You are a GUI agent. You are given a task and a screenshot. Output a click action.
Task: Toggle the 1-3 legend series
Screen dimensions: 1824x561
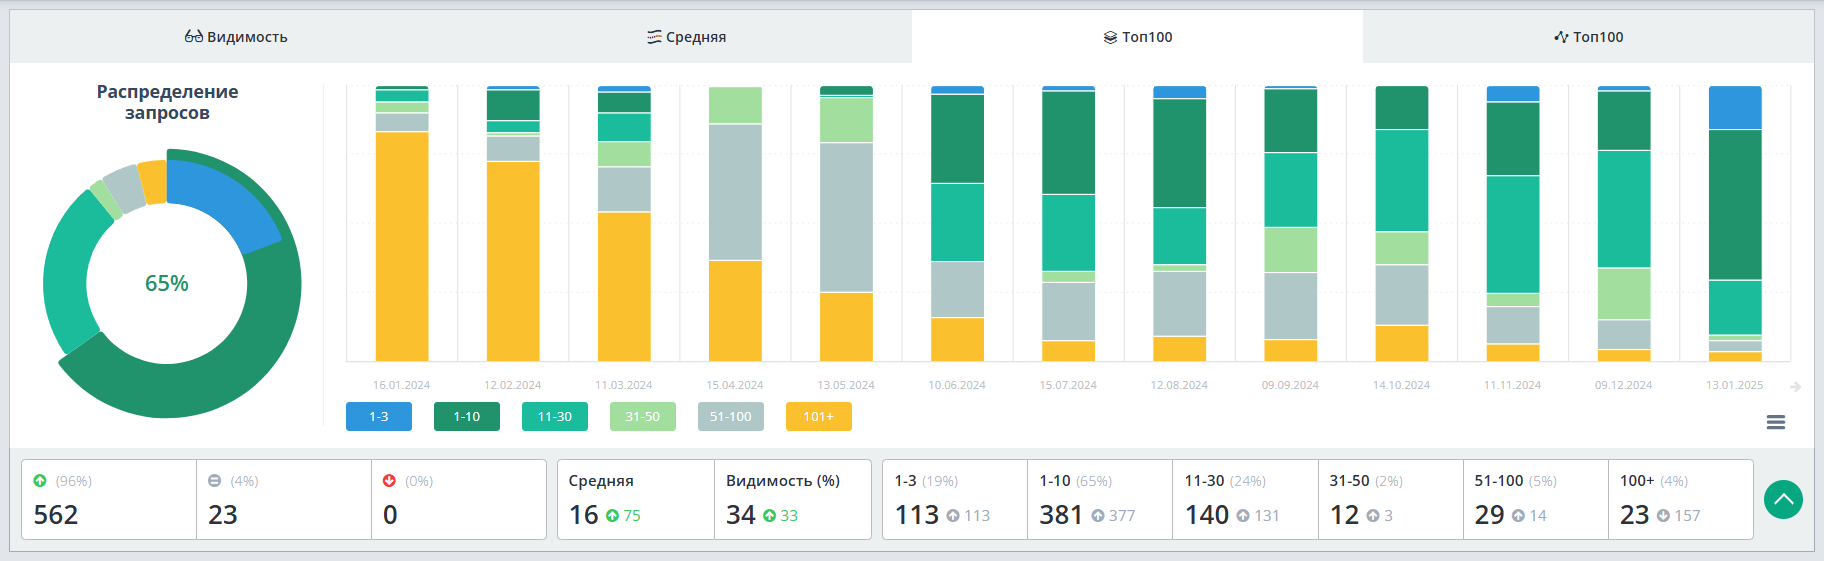pyautogui.click(x=379, y=417)
